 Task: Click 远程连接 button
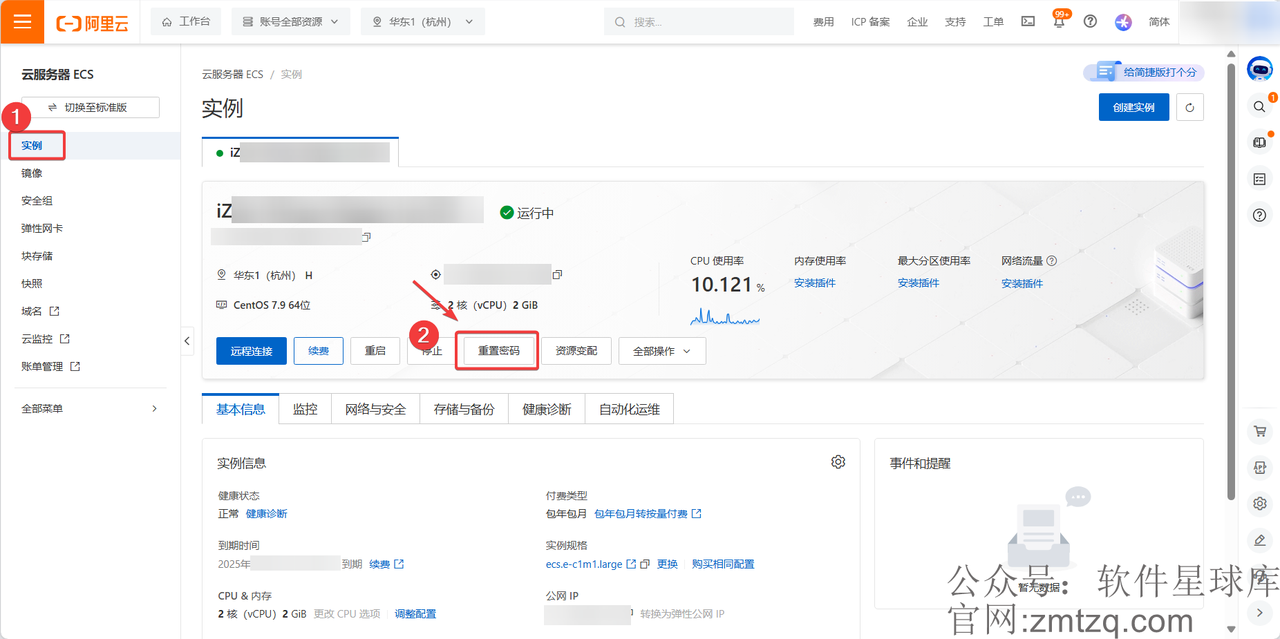[x=251, y=351]
